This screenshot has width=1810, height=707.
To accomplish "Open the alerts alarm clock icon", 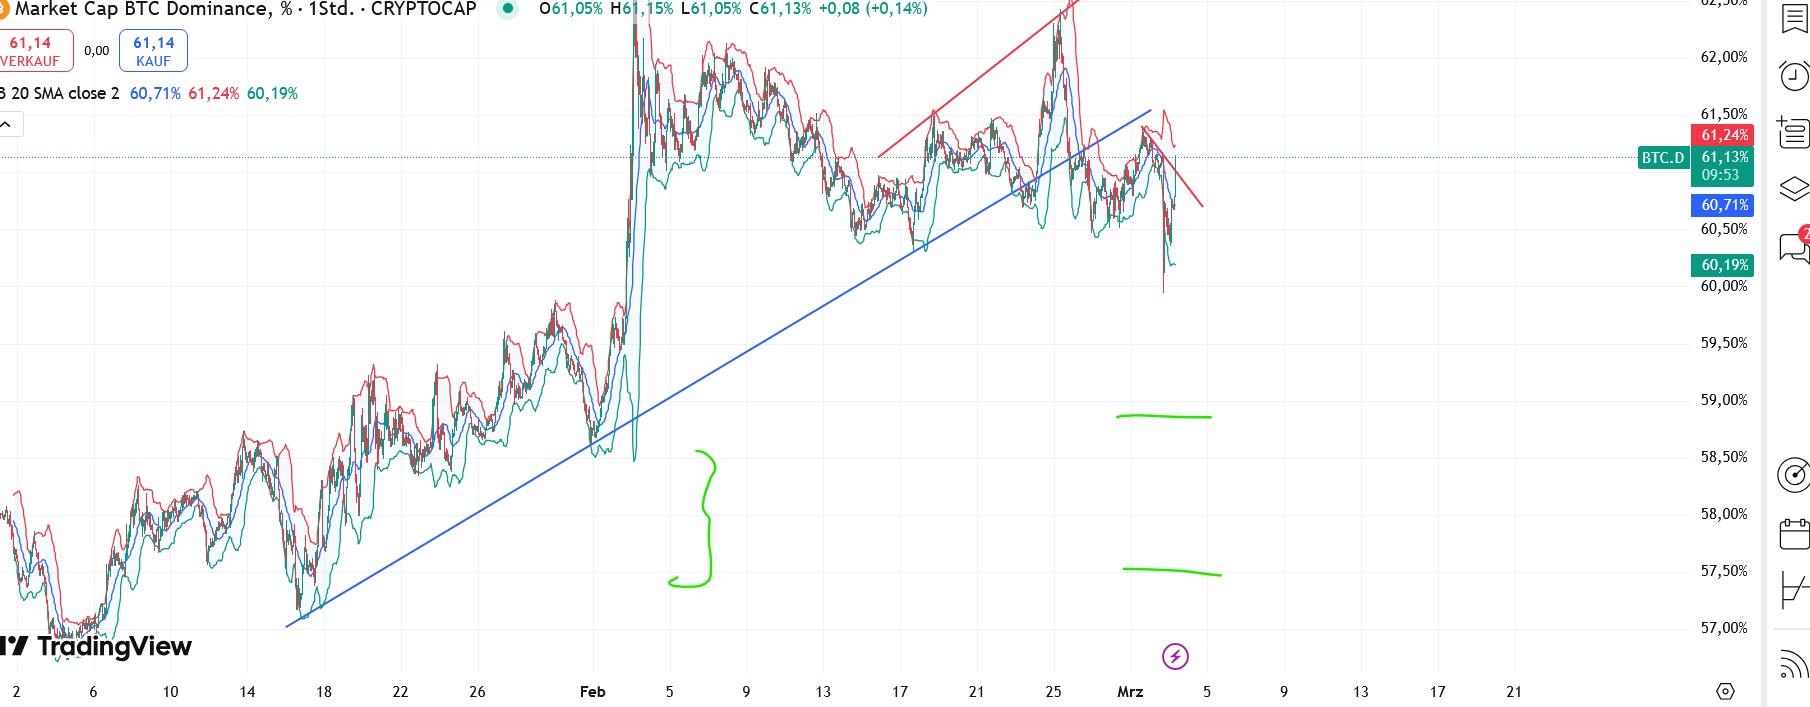I will point(1795,76).
